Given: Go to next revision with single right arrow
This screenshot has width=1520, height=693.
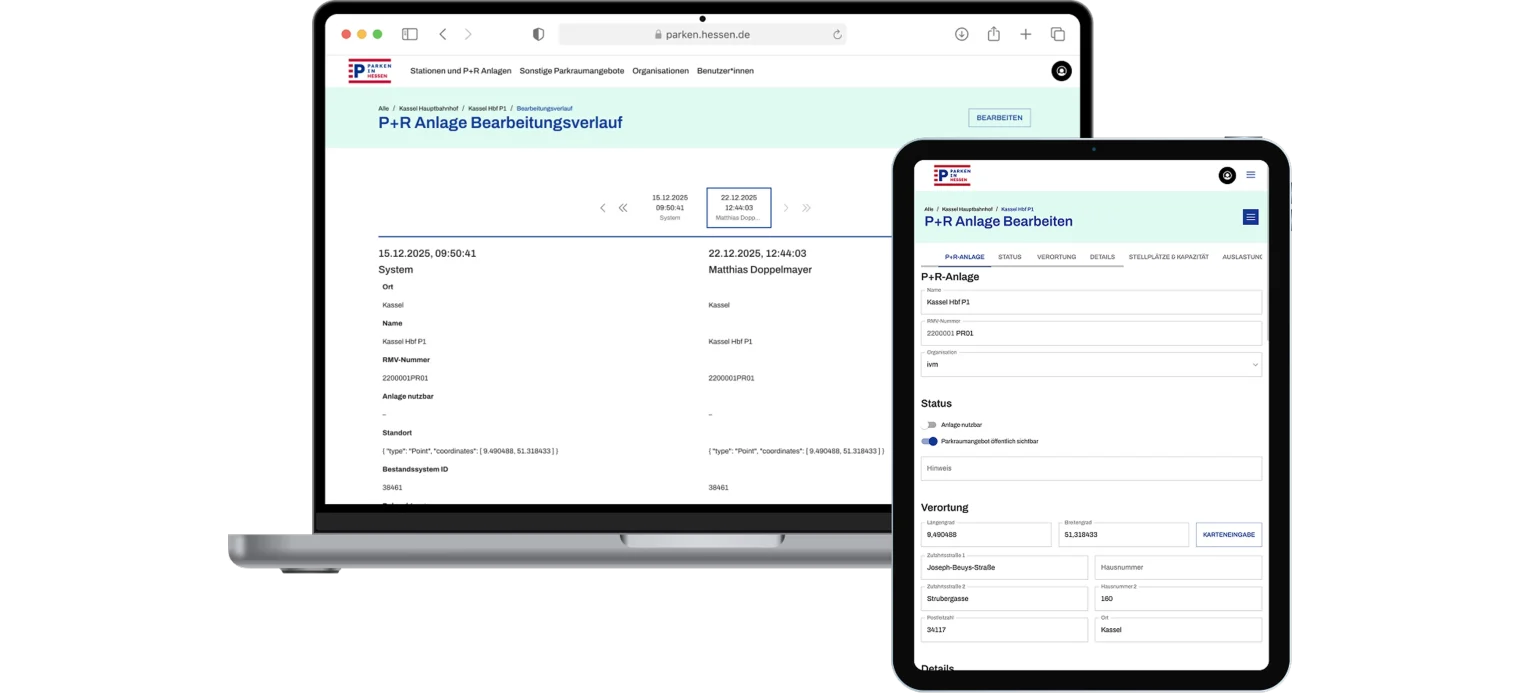Looking at the screenshot, I should pyautogui.click(x=786, y=208).
